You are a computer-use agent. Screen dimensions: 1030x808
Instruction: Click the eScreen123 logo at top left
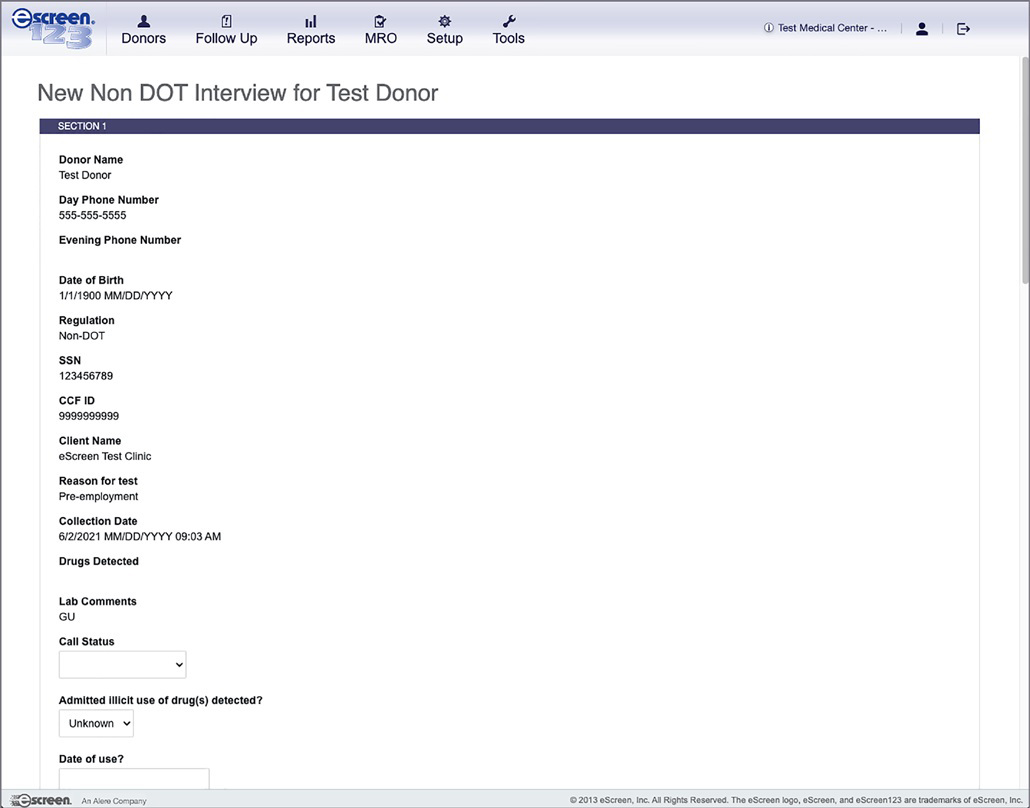[x=54, y=28]
